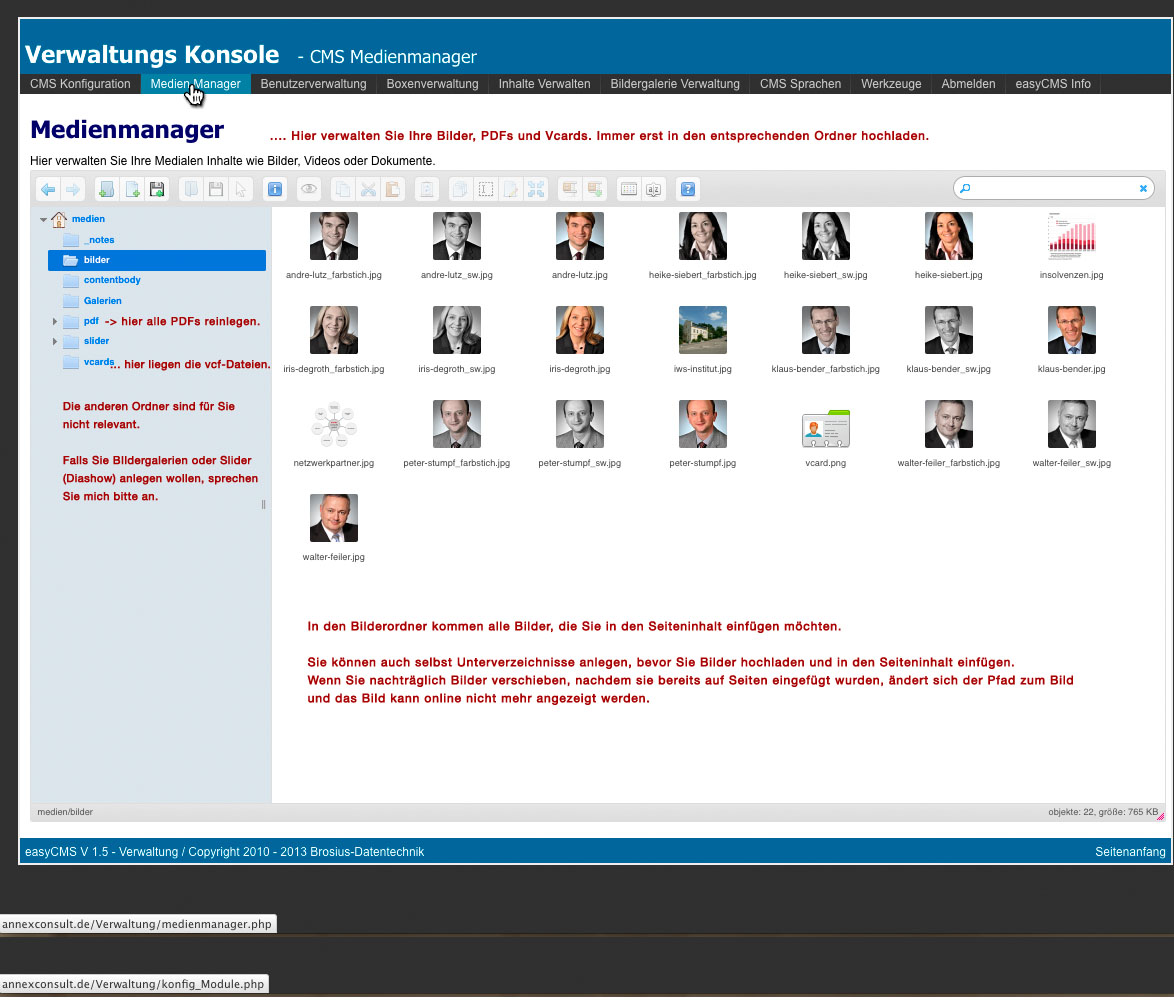Open the Bildergalerie Verwaltung menu item
This screenshot has width=1174, height=1000.
674,84
